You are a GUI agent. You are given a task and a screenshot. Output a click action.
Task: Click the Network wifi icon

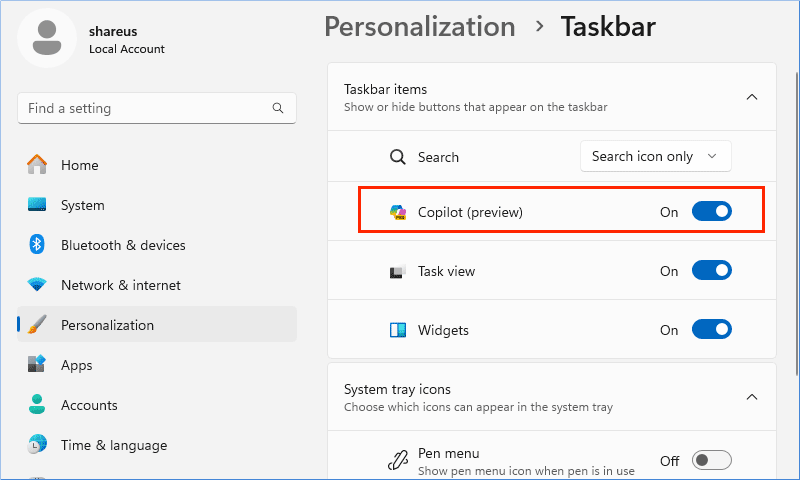pos(37,284)
